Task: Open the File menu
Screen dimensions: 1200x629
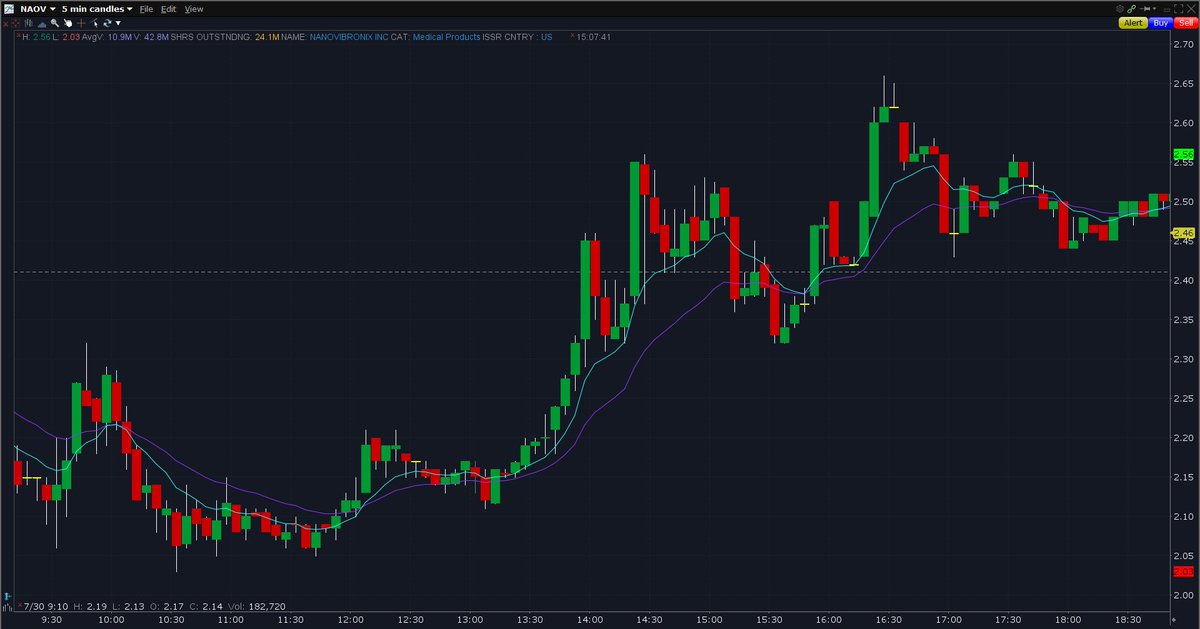Action: (x=146, y=9)
